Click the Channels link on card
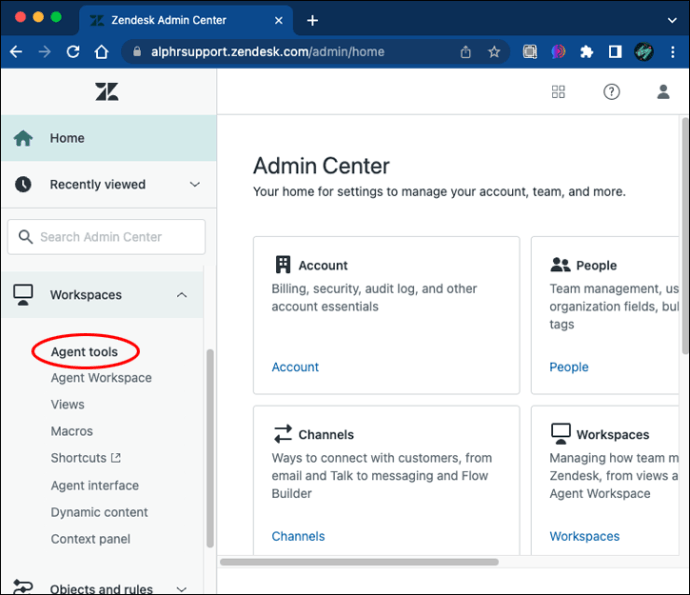This screenshot has height=595, width=690. tap(298, 536)
